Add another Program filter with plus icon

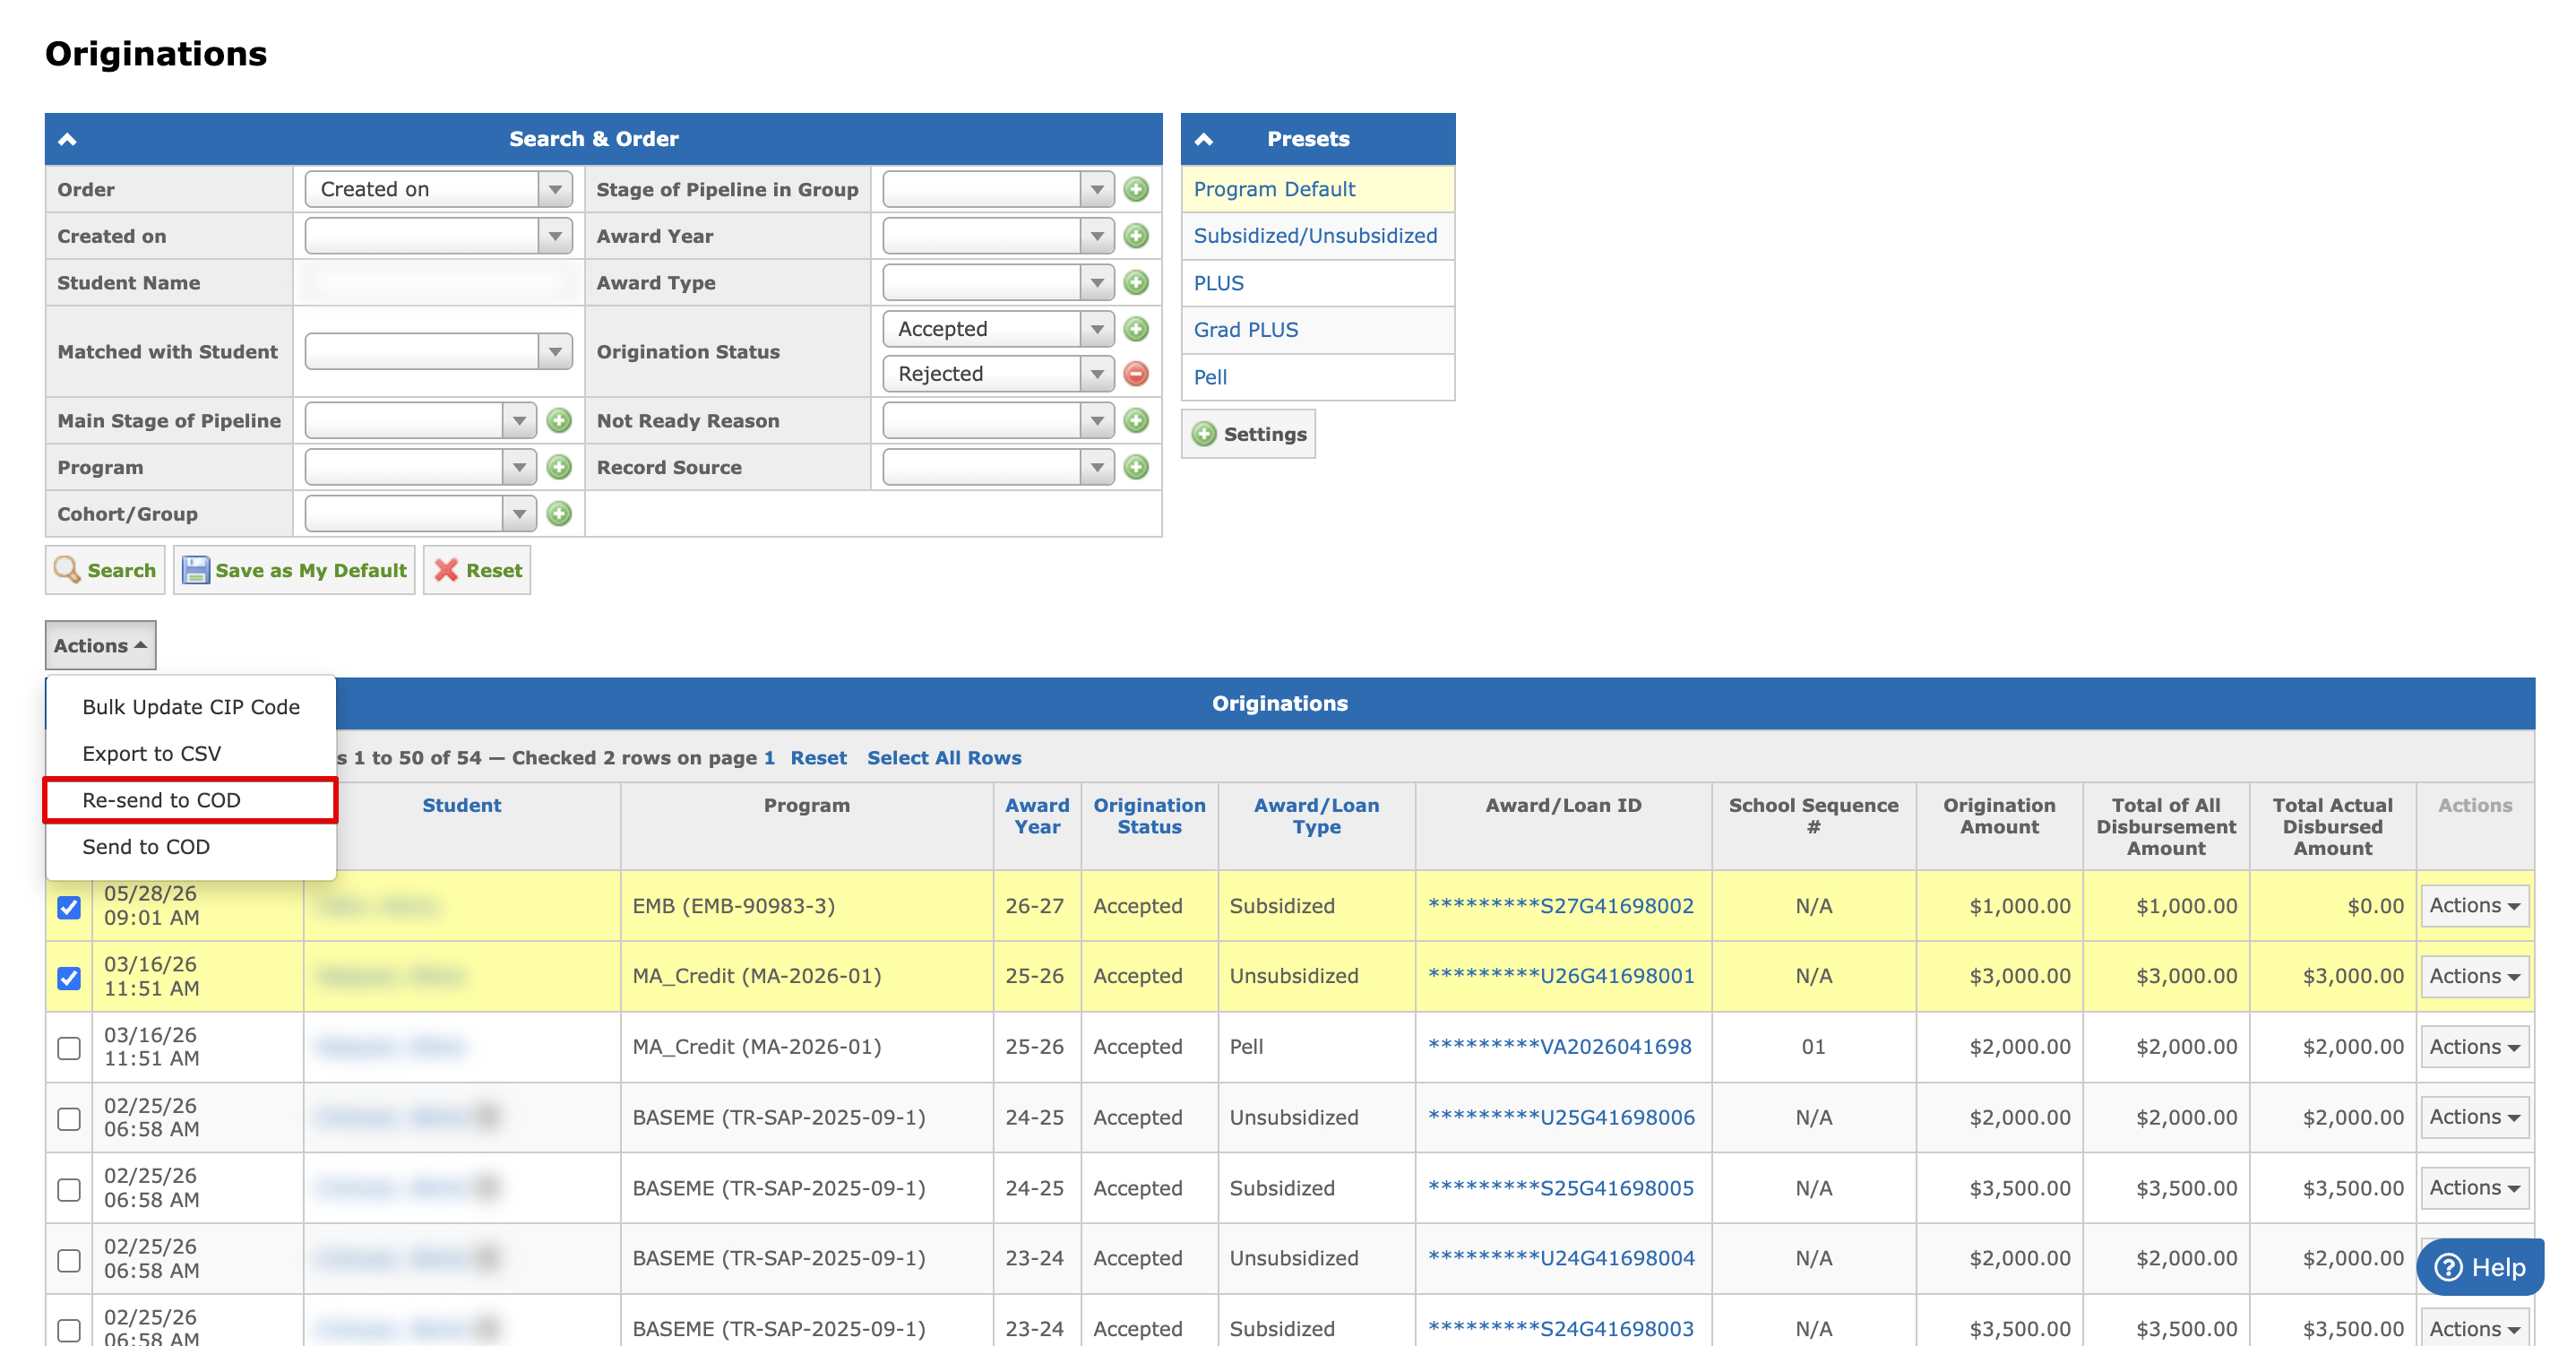click(559, 467)
